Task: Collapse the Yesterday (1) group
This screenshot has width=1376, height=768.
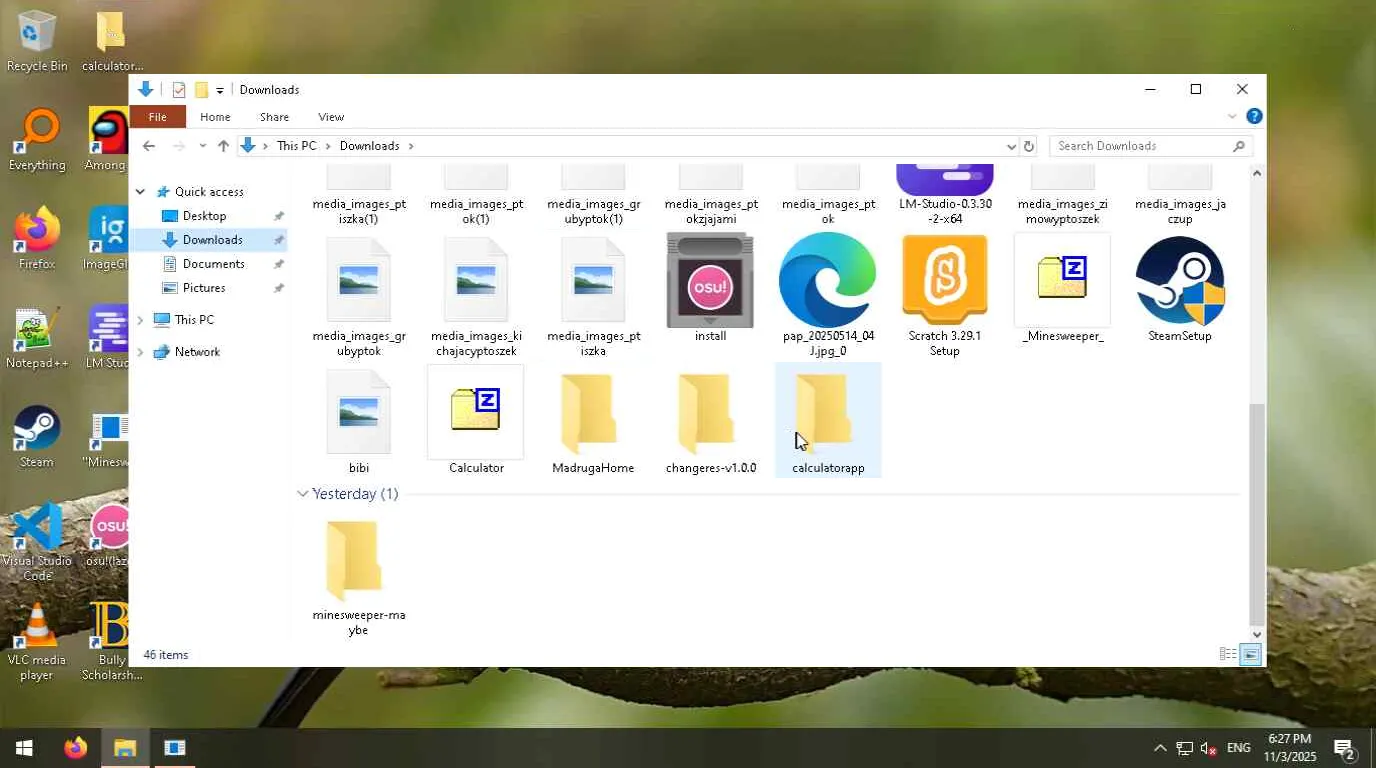Action: (302, 494)
